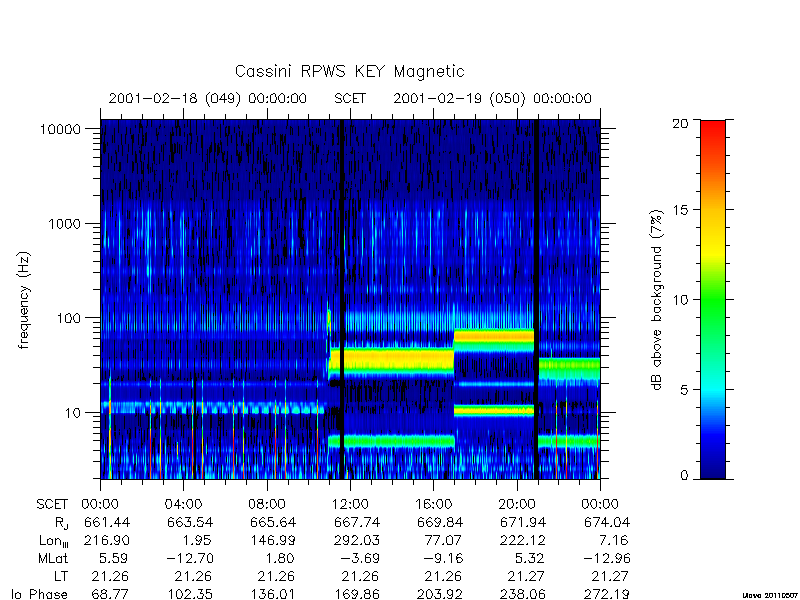Click the MLat value -12.96
The image size is (800, 600).
tap(607, 559)
